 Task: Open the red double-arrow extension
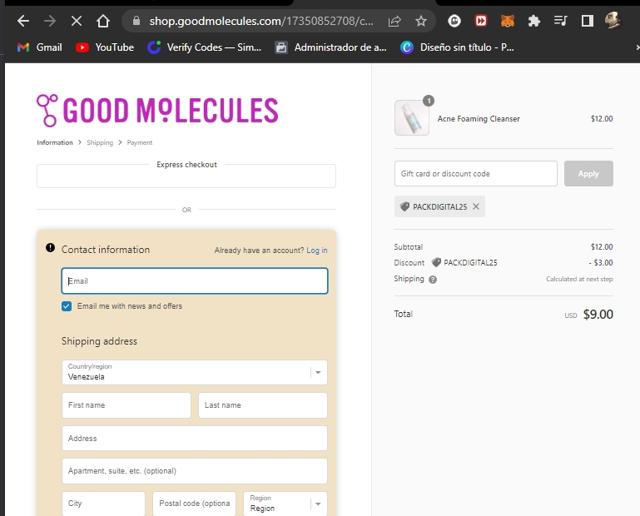pyautogui.click(x=481, y=20)
